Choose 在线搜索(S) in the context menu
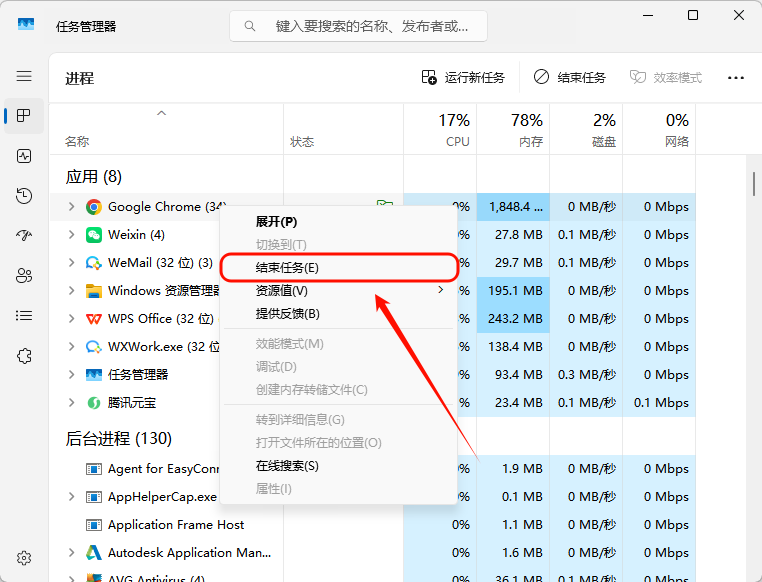Viewport: 762px width, 582px height. click(338, 466)
